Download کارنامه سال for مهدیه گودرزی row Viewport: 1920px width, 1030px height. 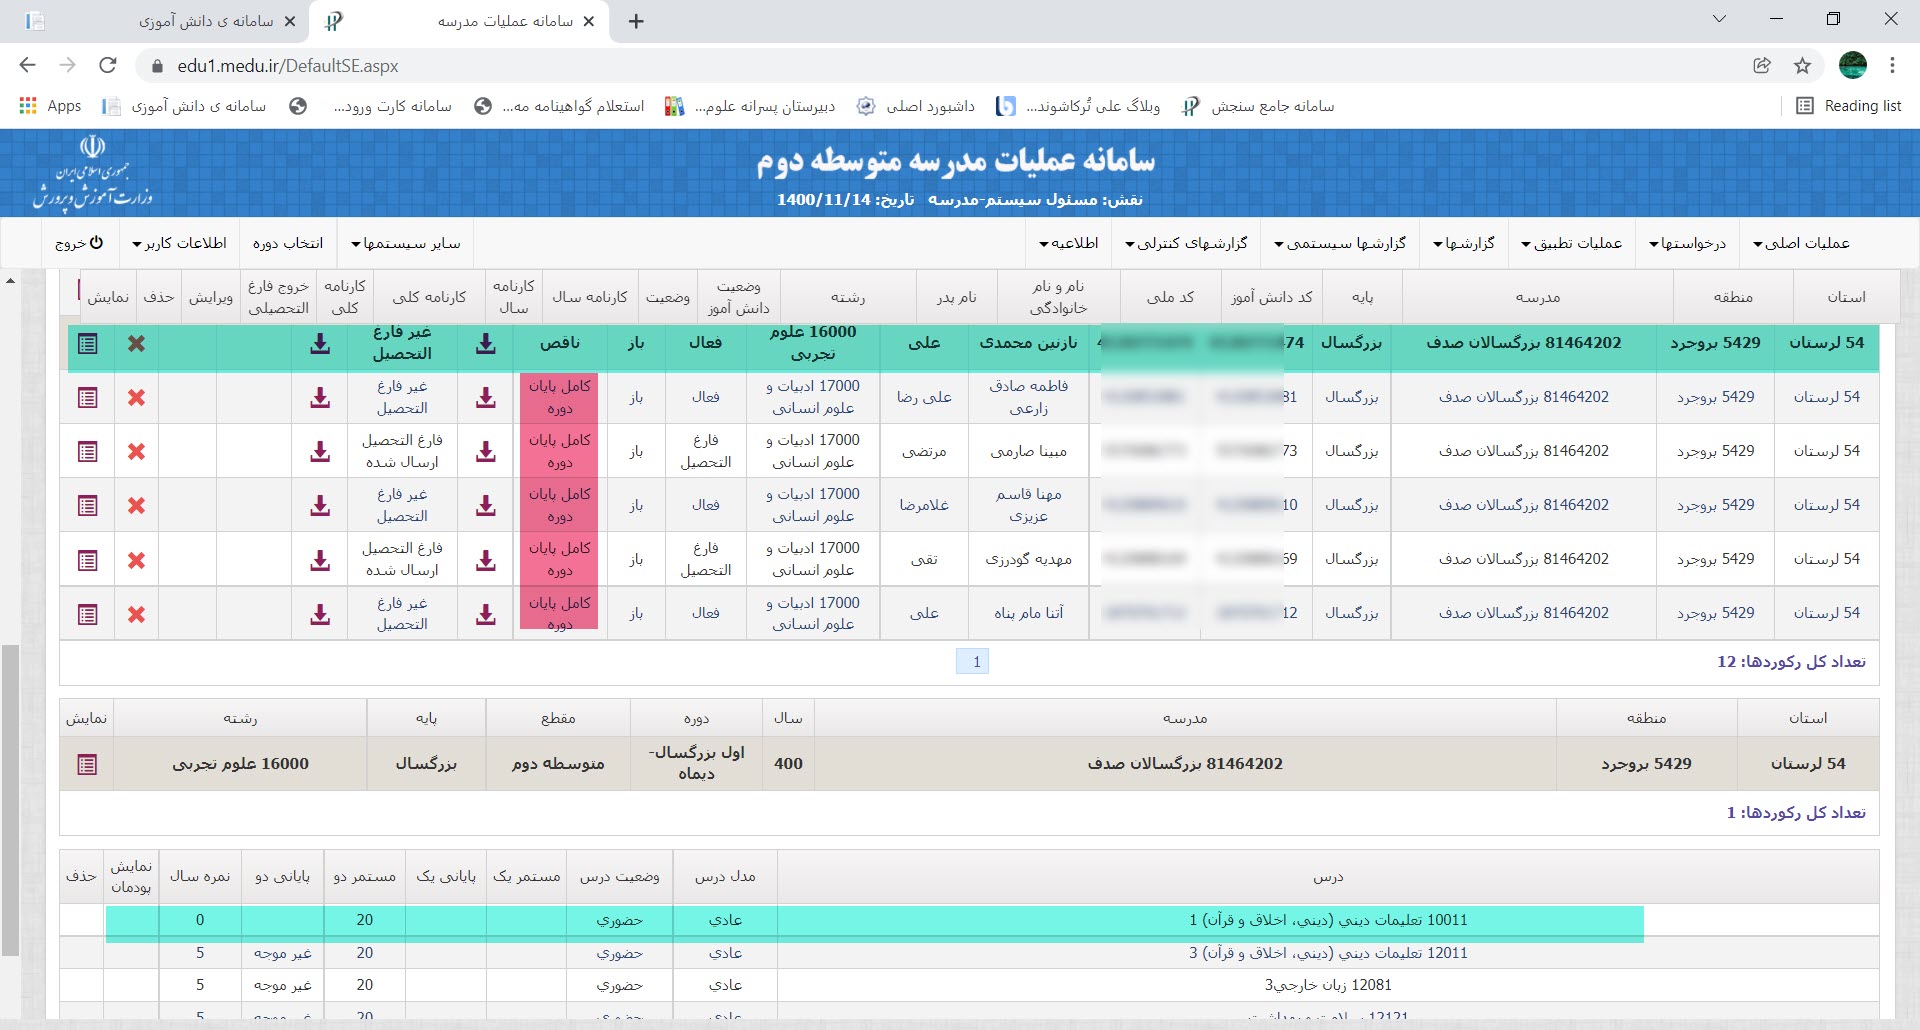coord(486,560)
